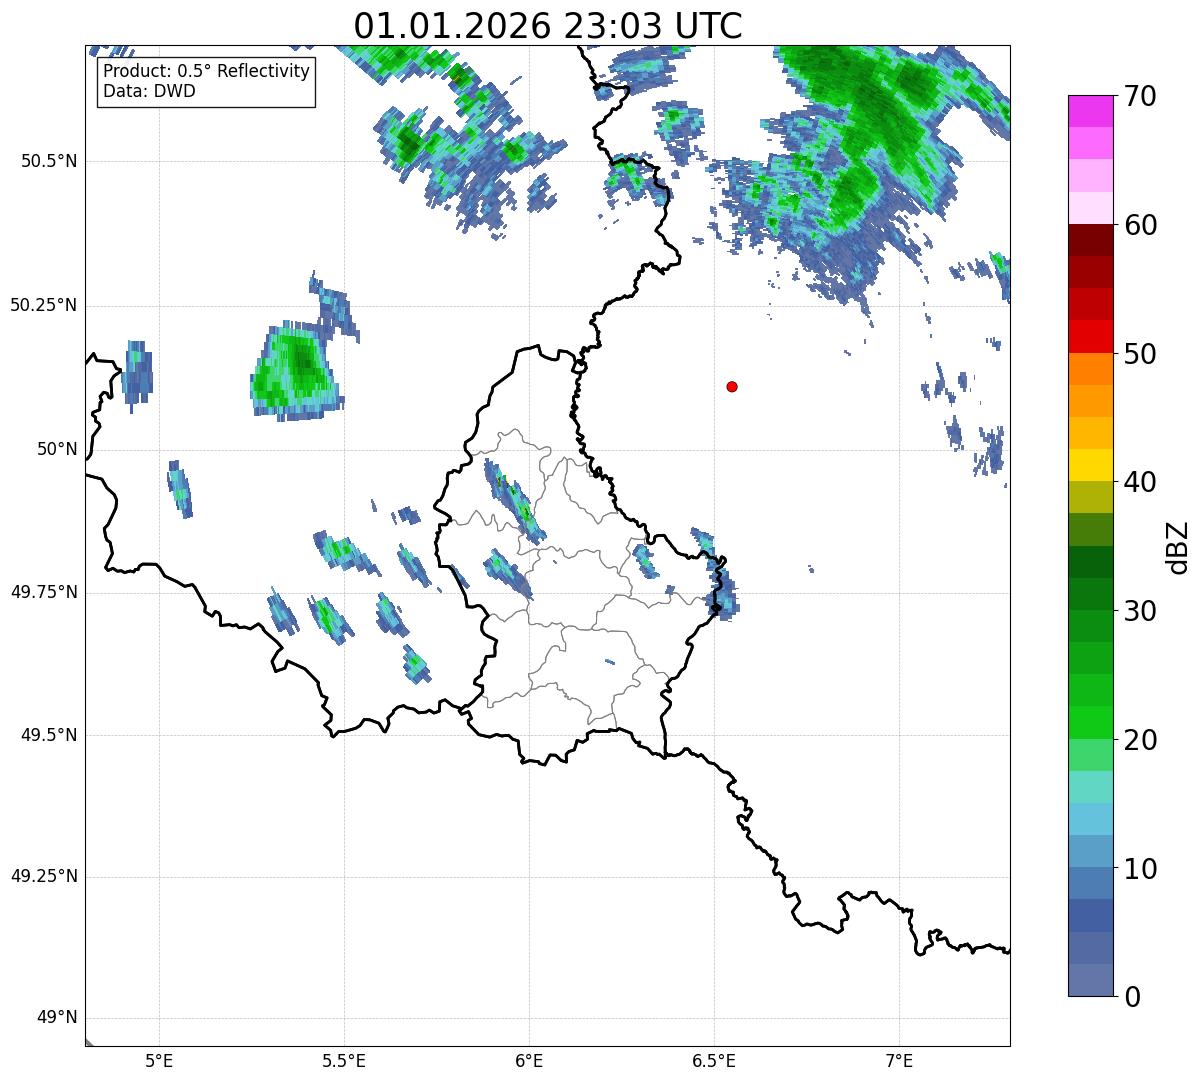Click the 49°N latitude label
1202x1081 pixels.
click(56, 1018)
